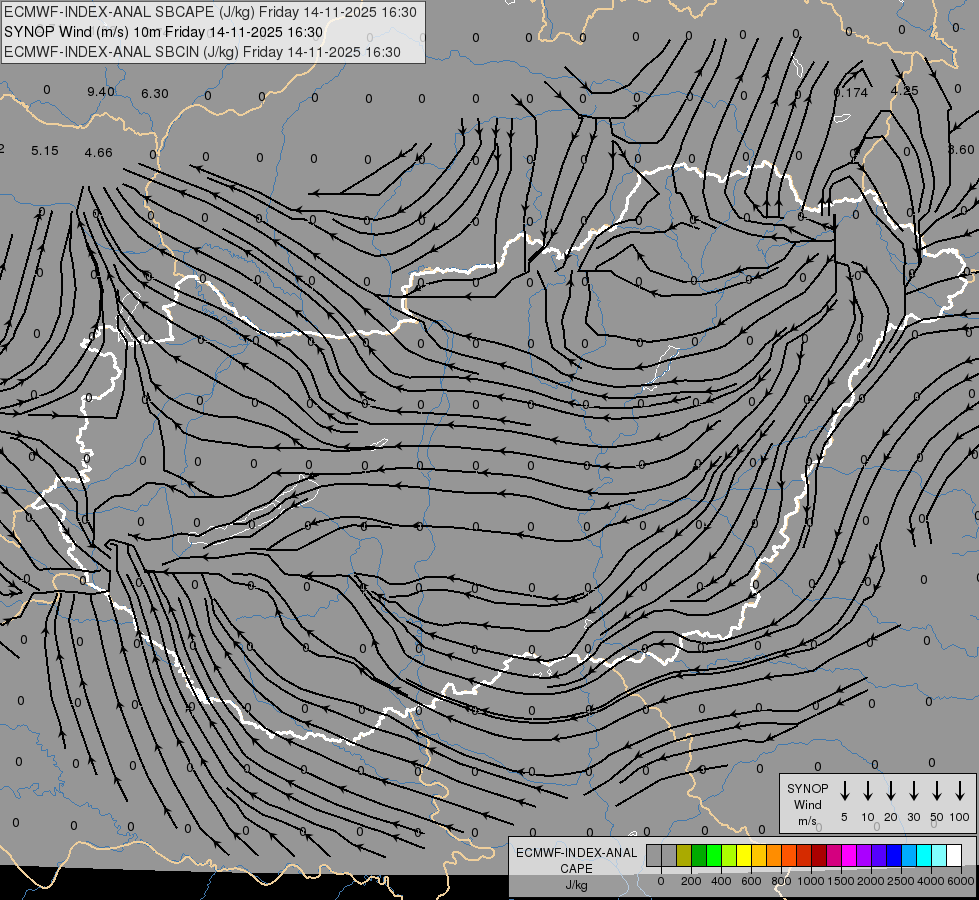Screen dimensions: 979x900
Task: Select the dark red swatch starting at 1000
Action: pyautogui.click(x=819, y=855)
